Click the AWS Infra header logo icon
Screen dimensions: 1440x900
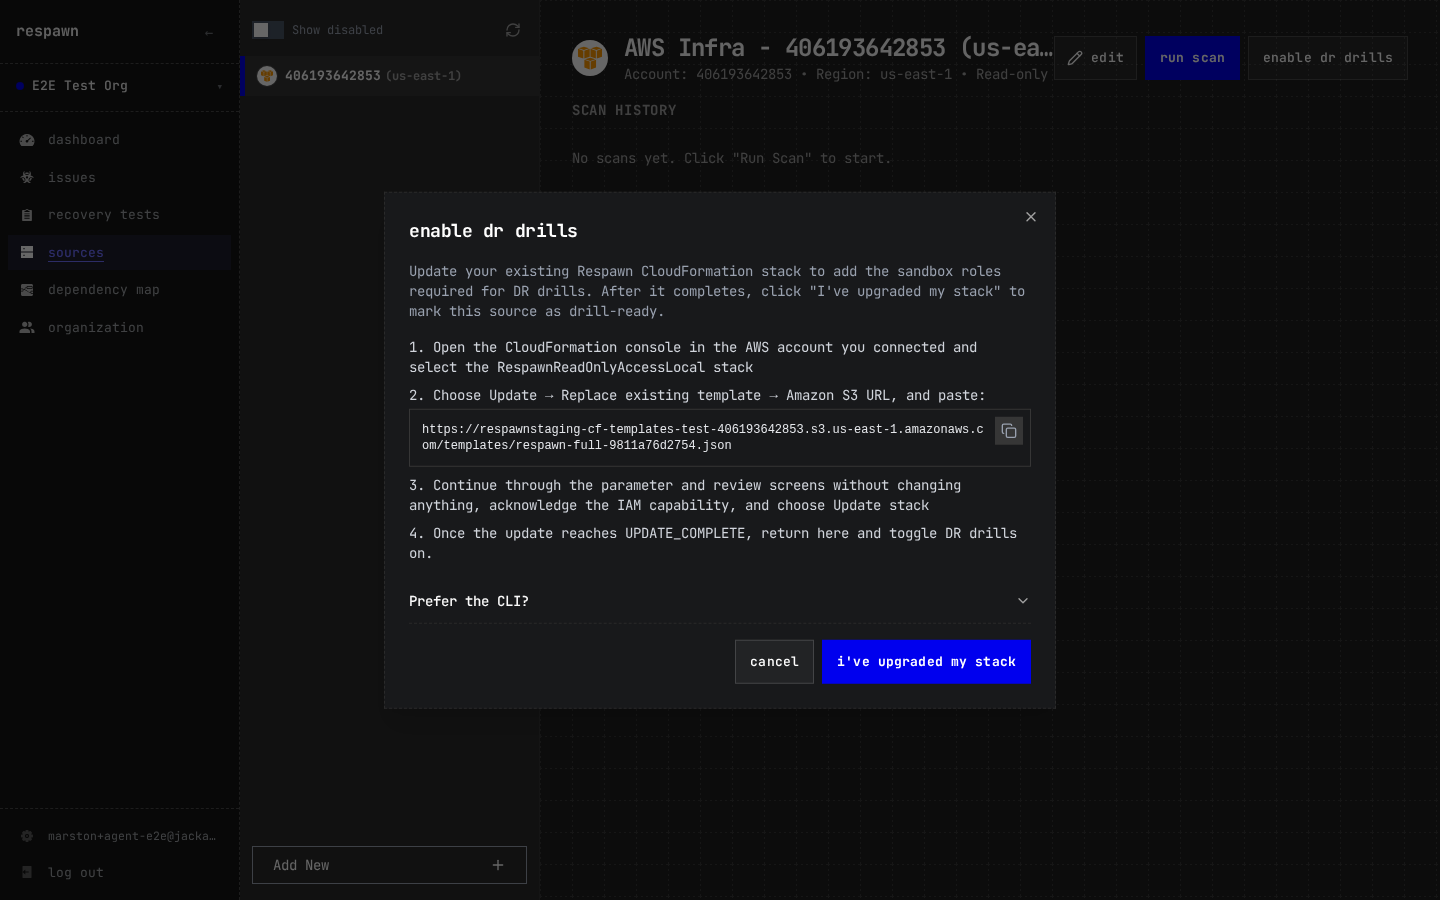point(590,58)
